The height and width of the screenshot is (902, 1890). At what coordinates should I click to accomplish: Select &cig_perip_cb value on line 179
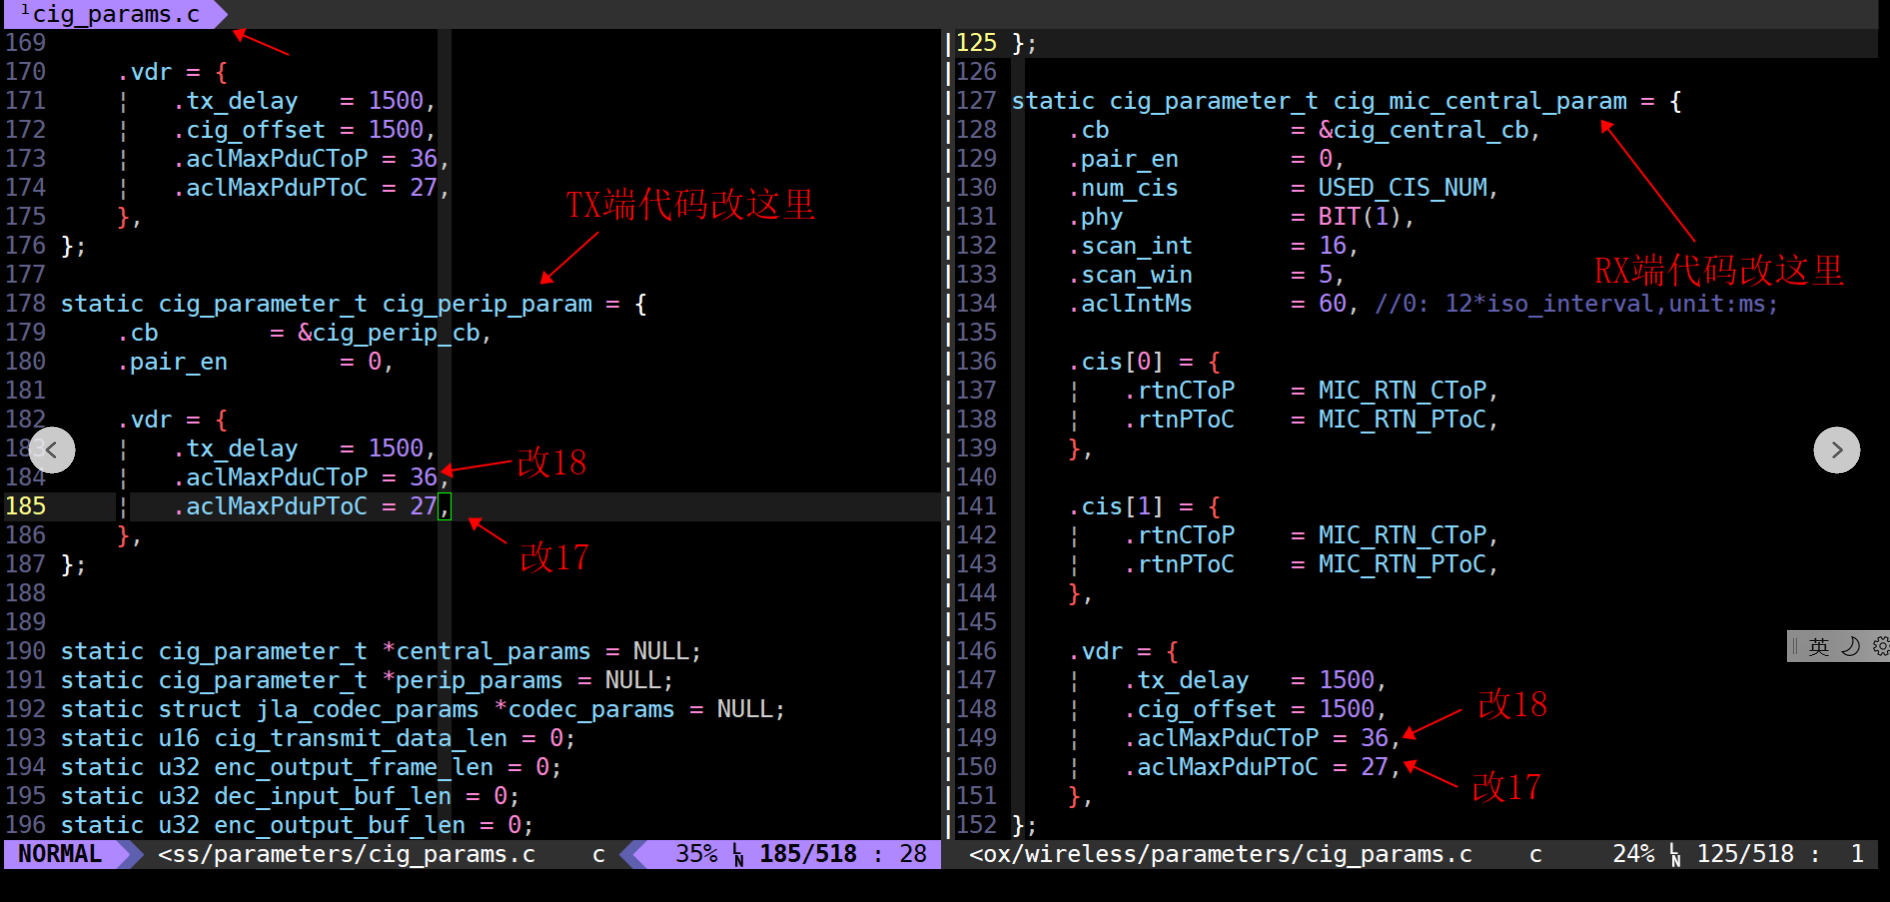pos(389,333)
